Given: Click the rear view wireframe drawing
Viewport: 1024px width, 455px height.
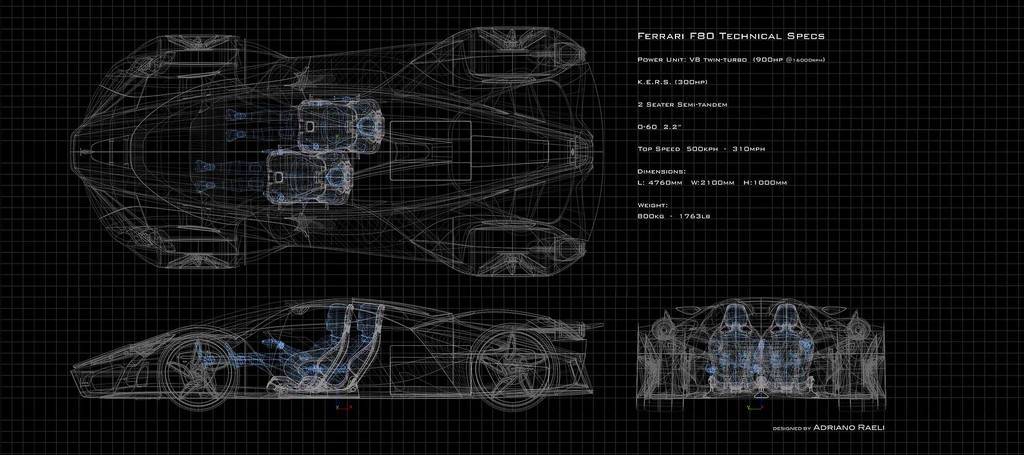Looking at the screenshot, I should pos(760,348).
